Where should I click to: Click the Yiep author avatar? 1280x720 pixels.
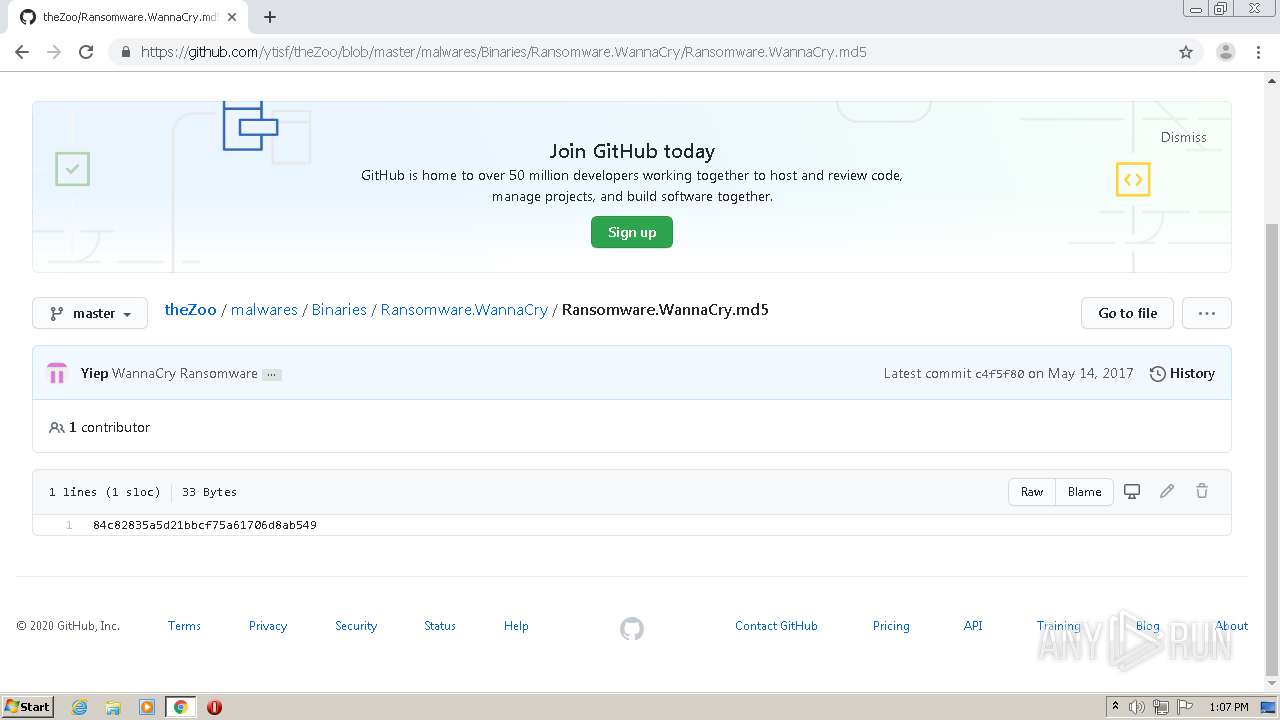pos(57,373)
